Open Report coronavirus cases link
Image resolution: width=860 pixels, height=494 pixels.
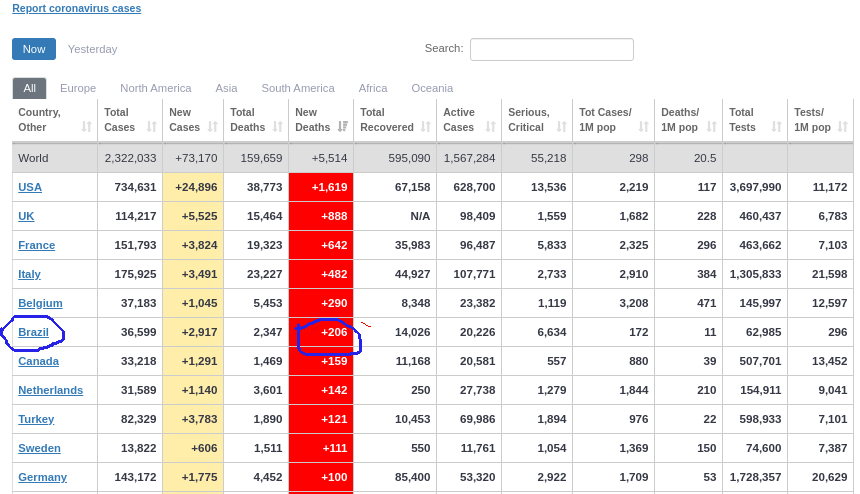(x=76, y=8)
